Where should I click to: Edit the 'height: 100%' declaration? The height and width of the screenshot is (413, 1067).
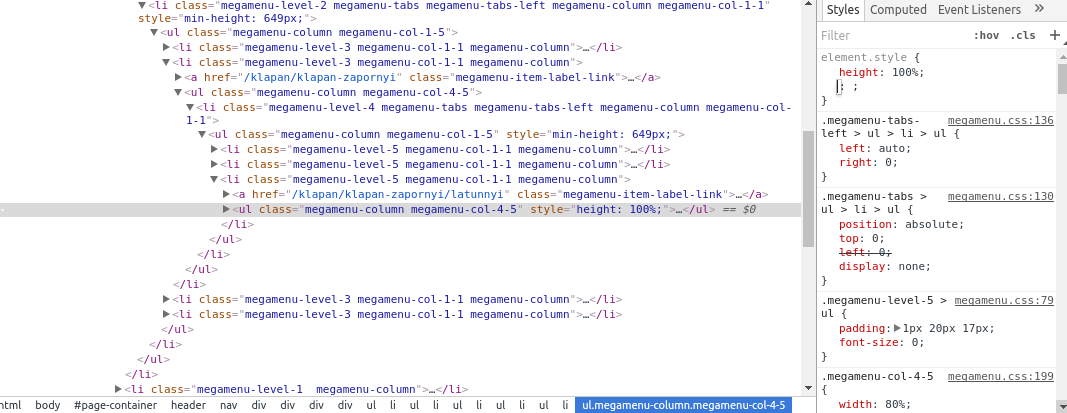coord(882,73)
